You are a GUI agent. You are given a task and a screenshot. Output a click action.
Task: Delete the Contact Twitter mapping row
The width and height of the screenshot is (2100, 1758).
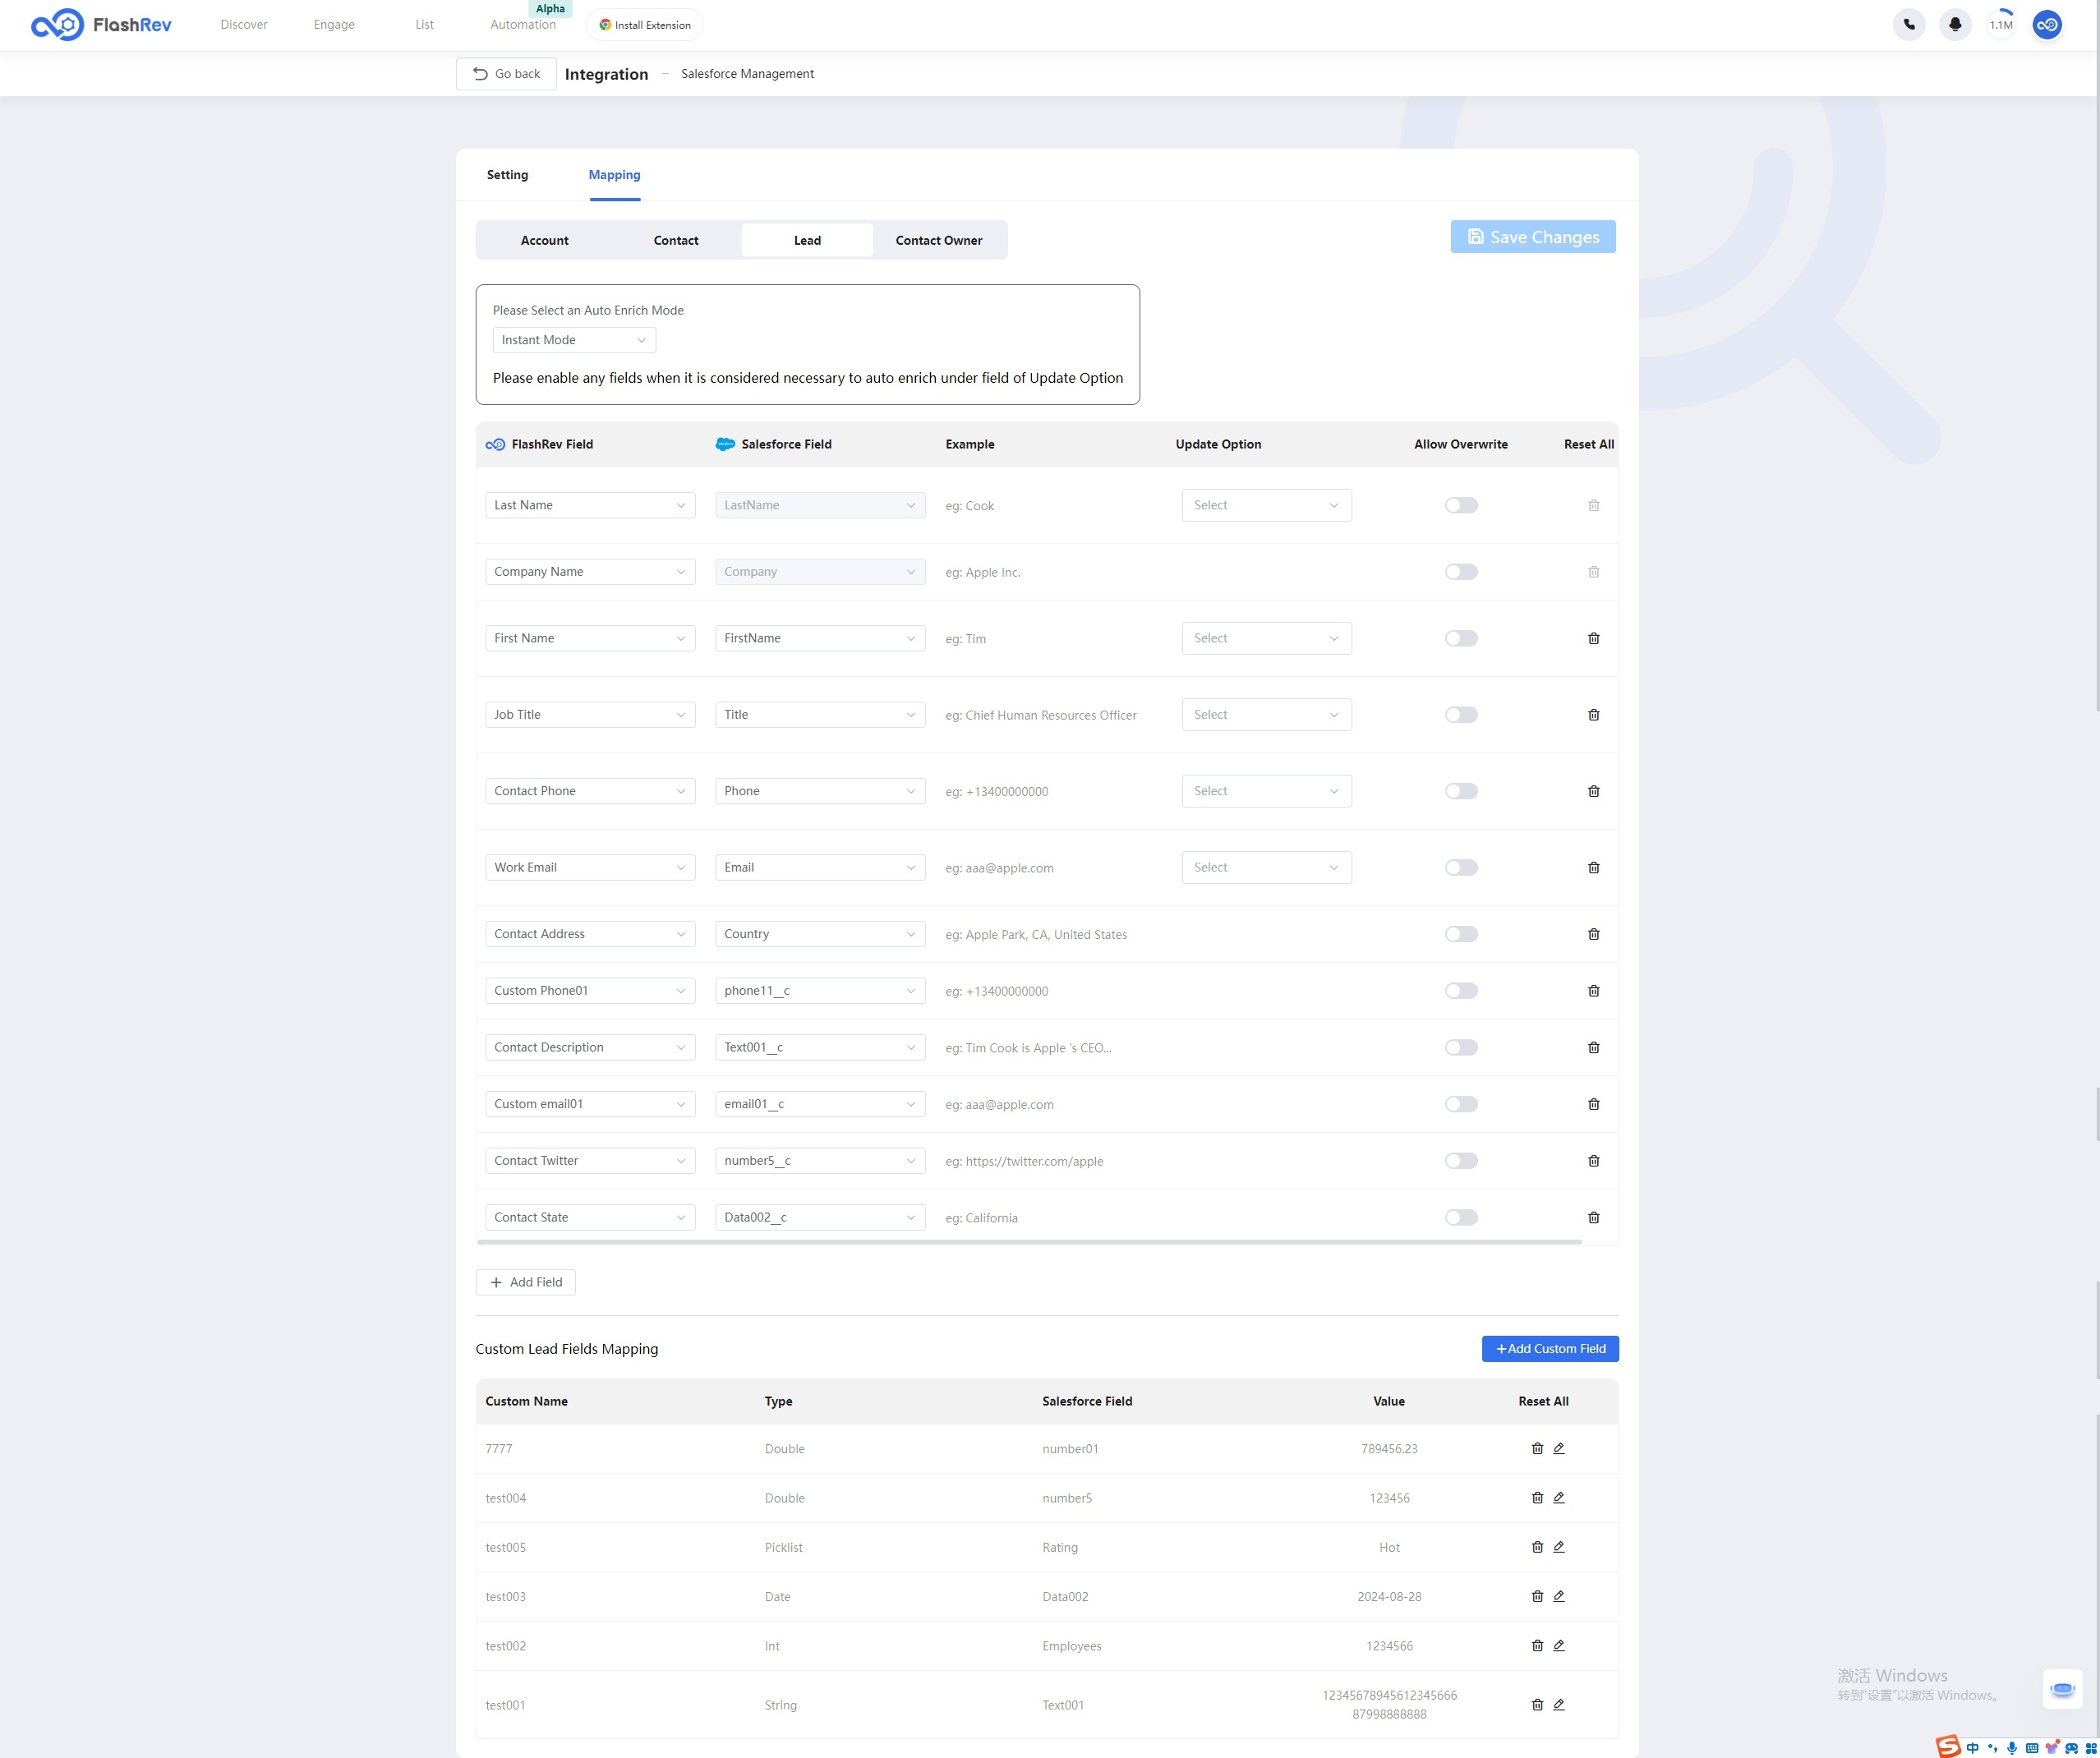(1594, 1161)
